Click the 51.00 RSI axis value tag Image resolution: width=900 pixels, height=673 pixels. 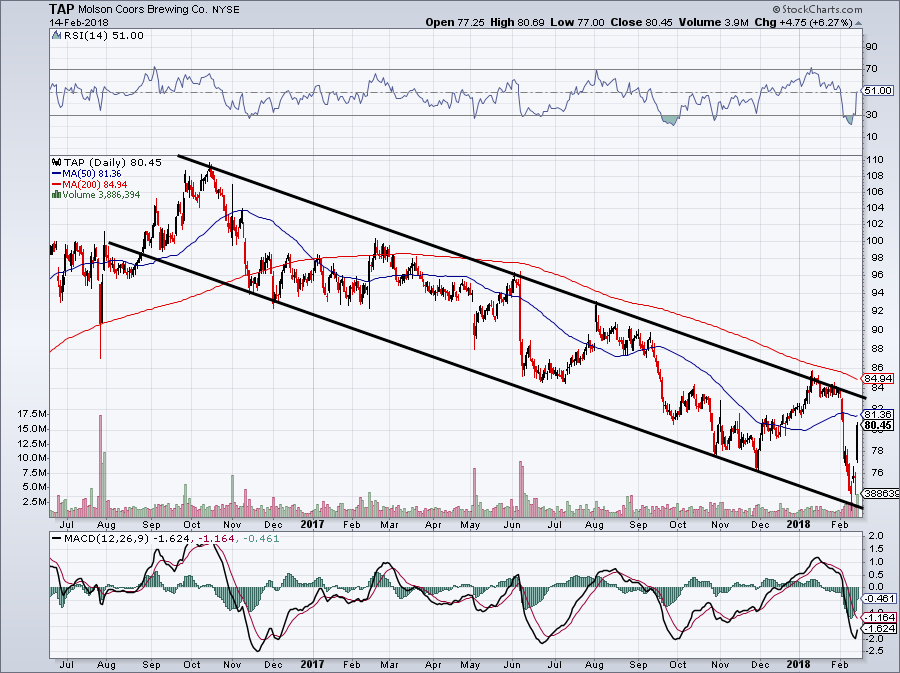878,91
